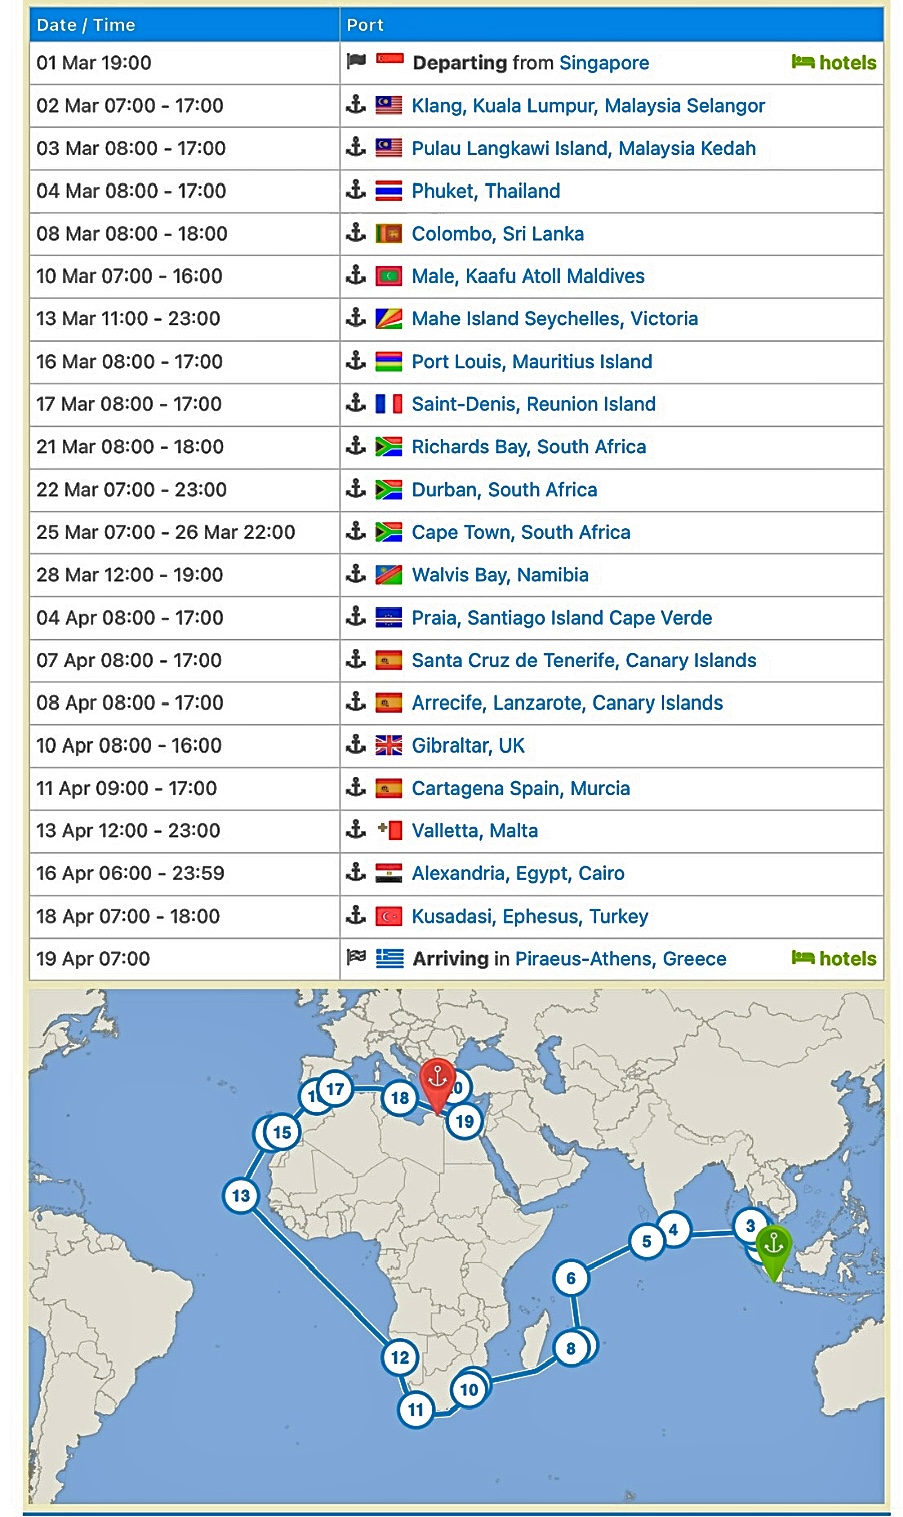Select map marker number 13
The width and height of the screenshot is (903, 1517).
click(241, 1196)
